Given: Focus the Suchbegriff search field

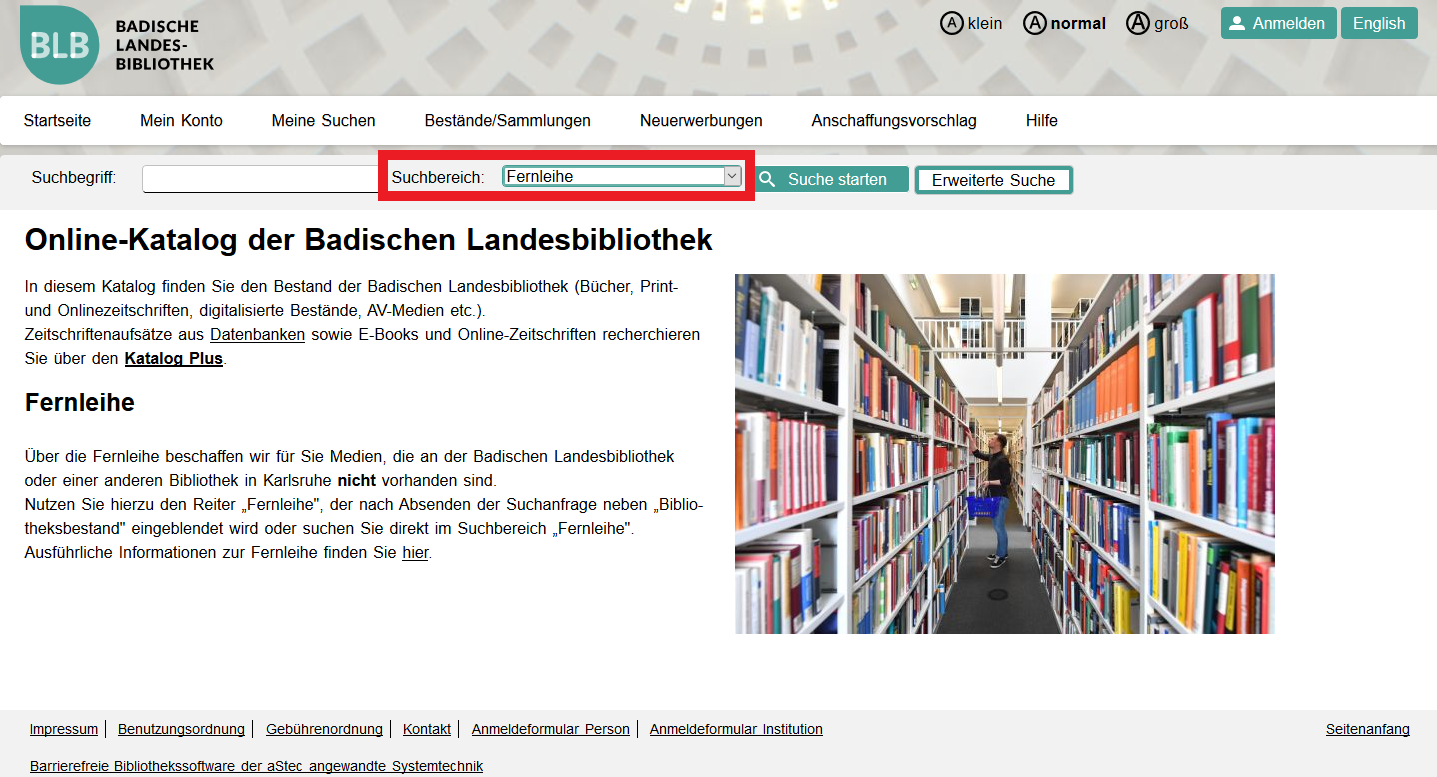Looking at the screenshot, I should [260, 179].
